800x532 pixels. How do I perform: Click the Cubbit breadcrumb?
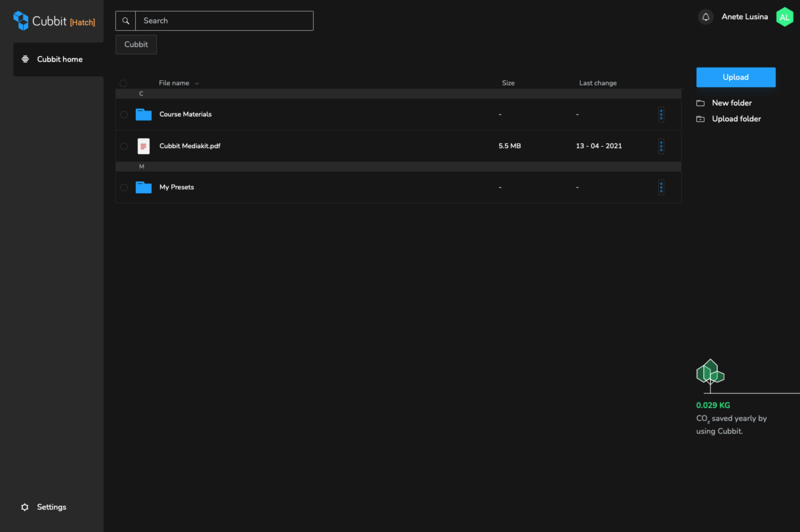coord(136,44)
